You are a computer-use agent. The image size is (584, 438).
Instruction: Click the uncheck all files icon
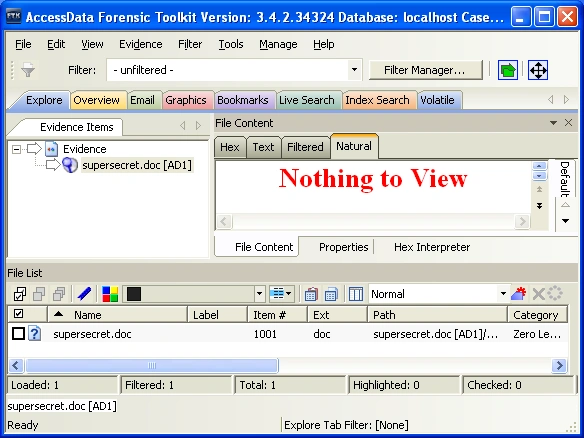click(39, 294)
